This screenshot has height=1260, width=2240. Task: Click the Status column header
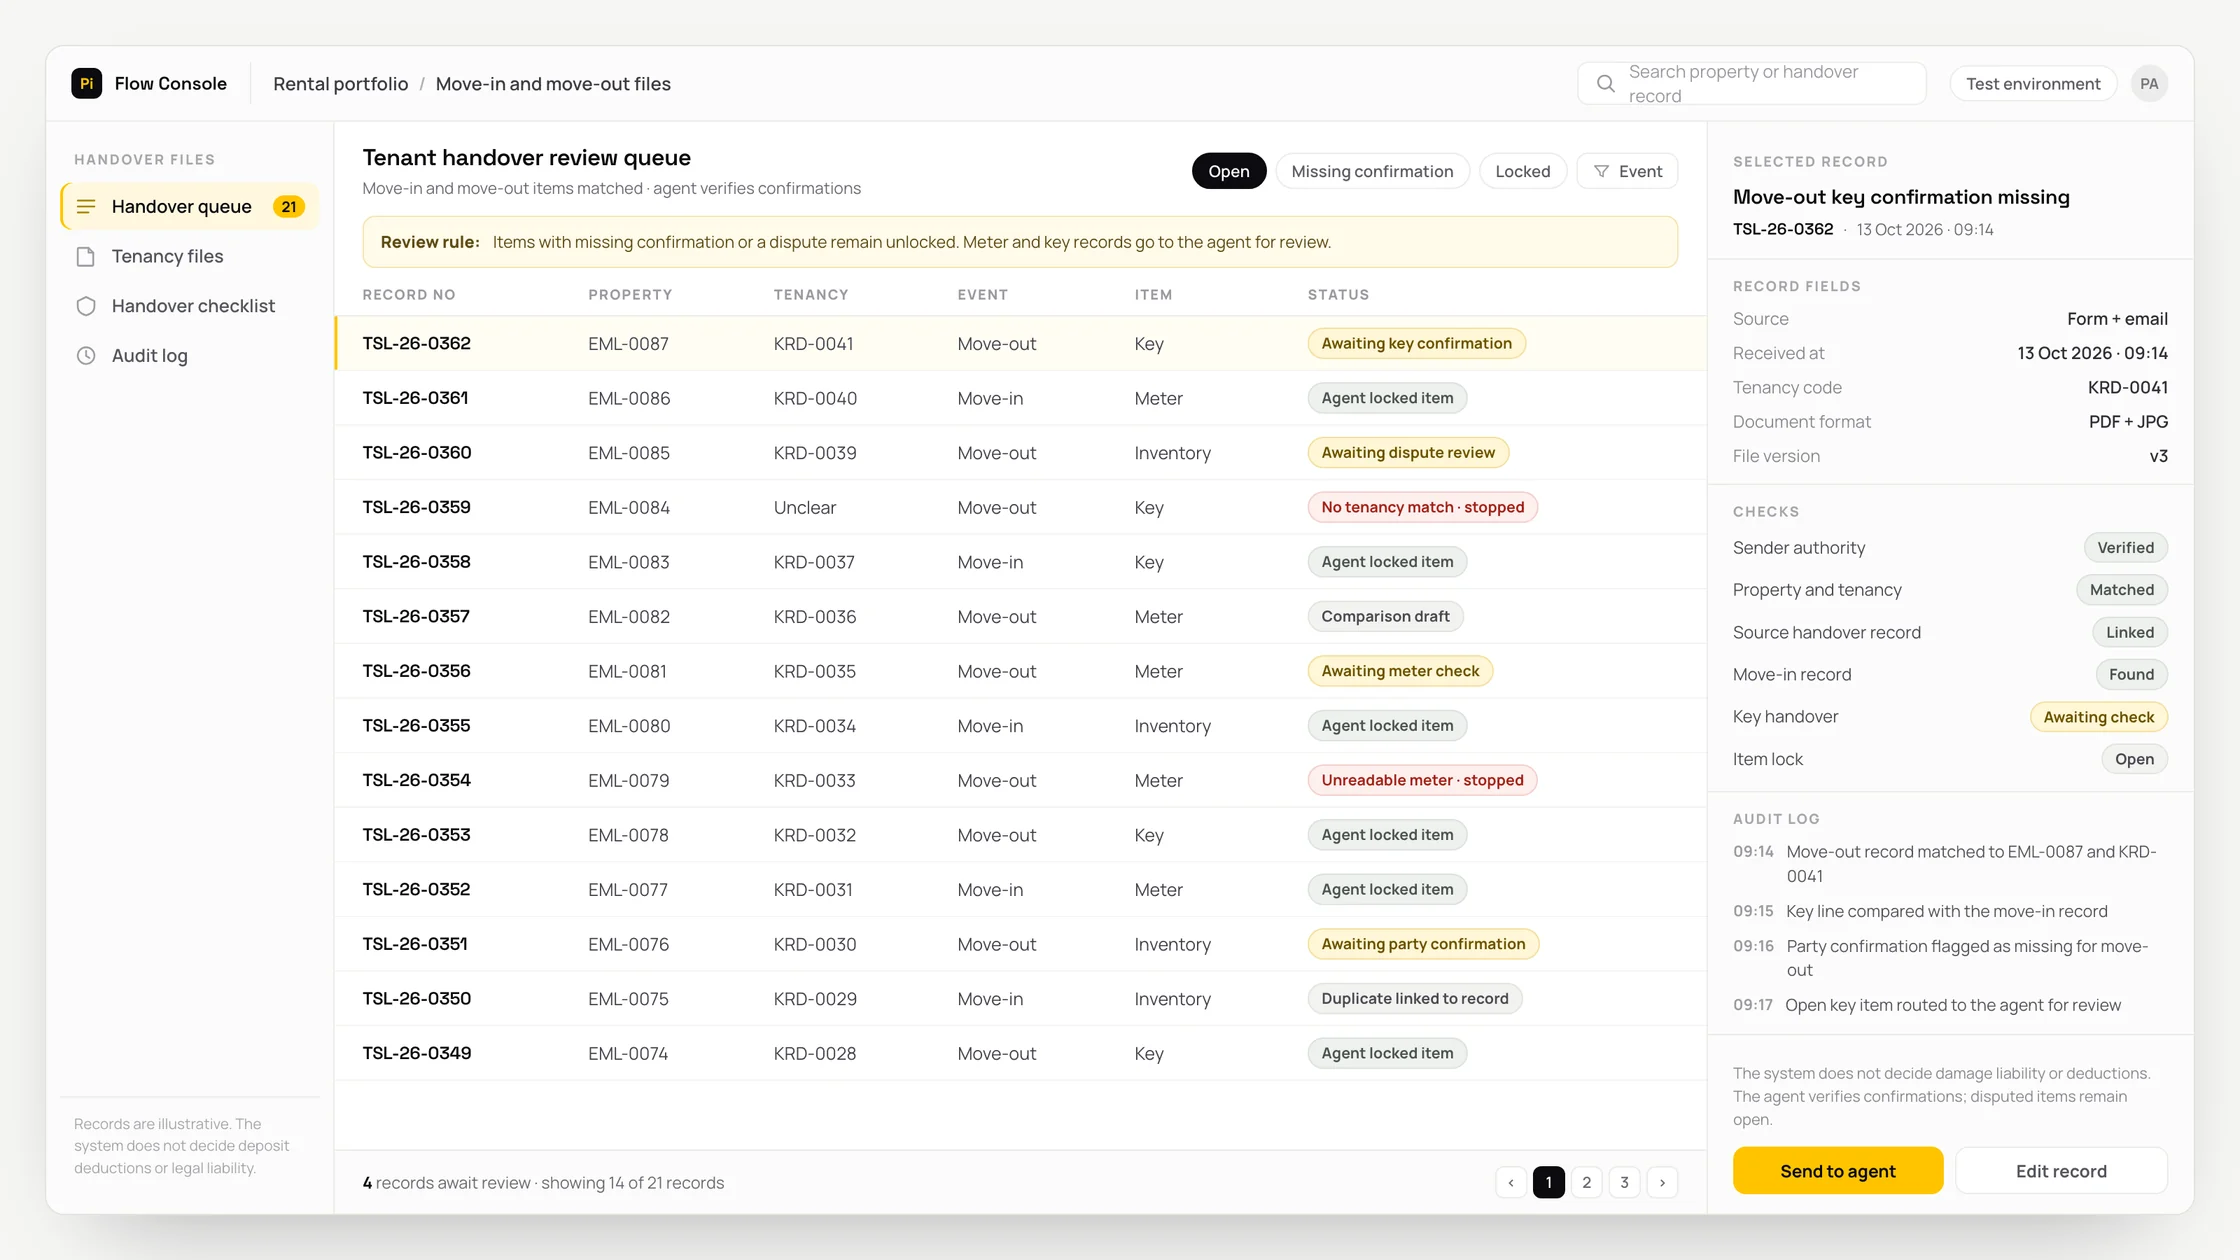pos(1338,295)
